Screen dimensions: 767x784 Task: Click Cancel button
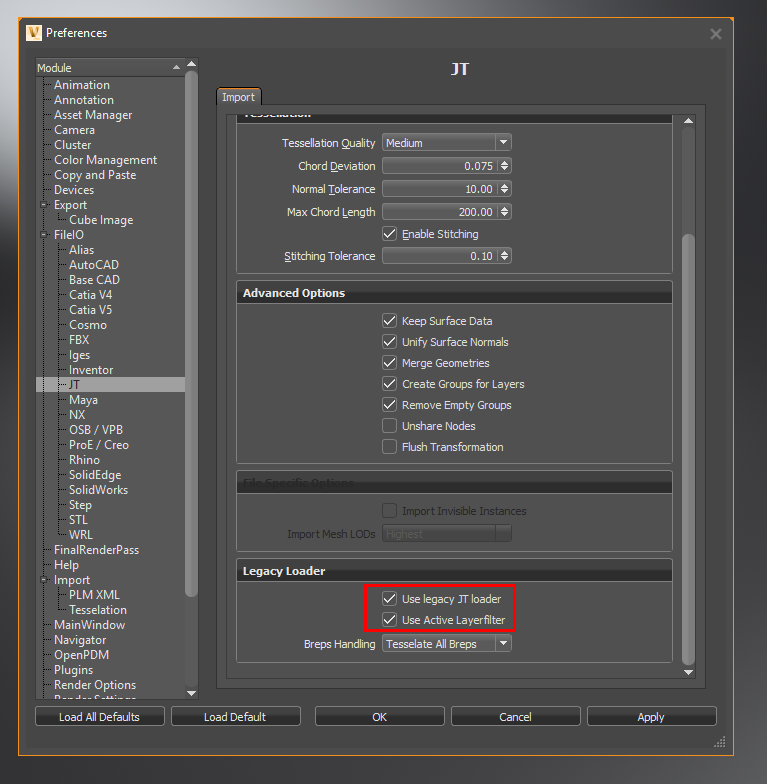516,717
